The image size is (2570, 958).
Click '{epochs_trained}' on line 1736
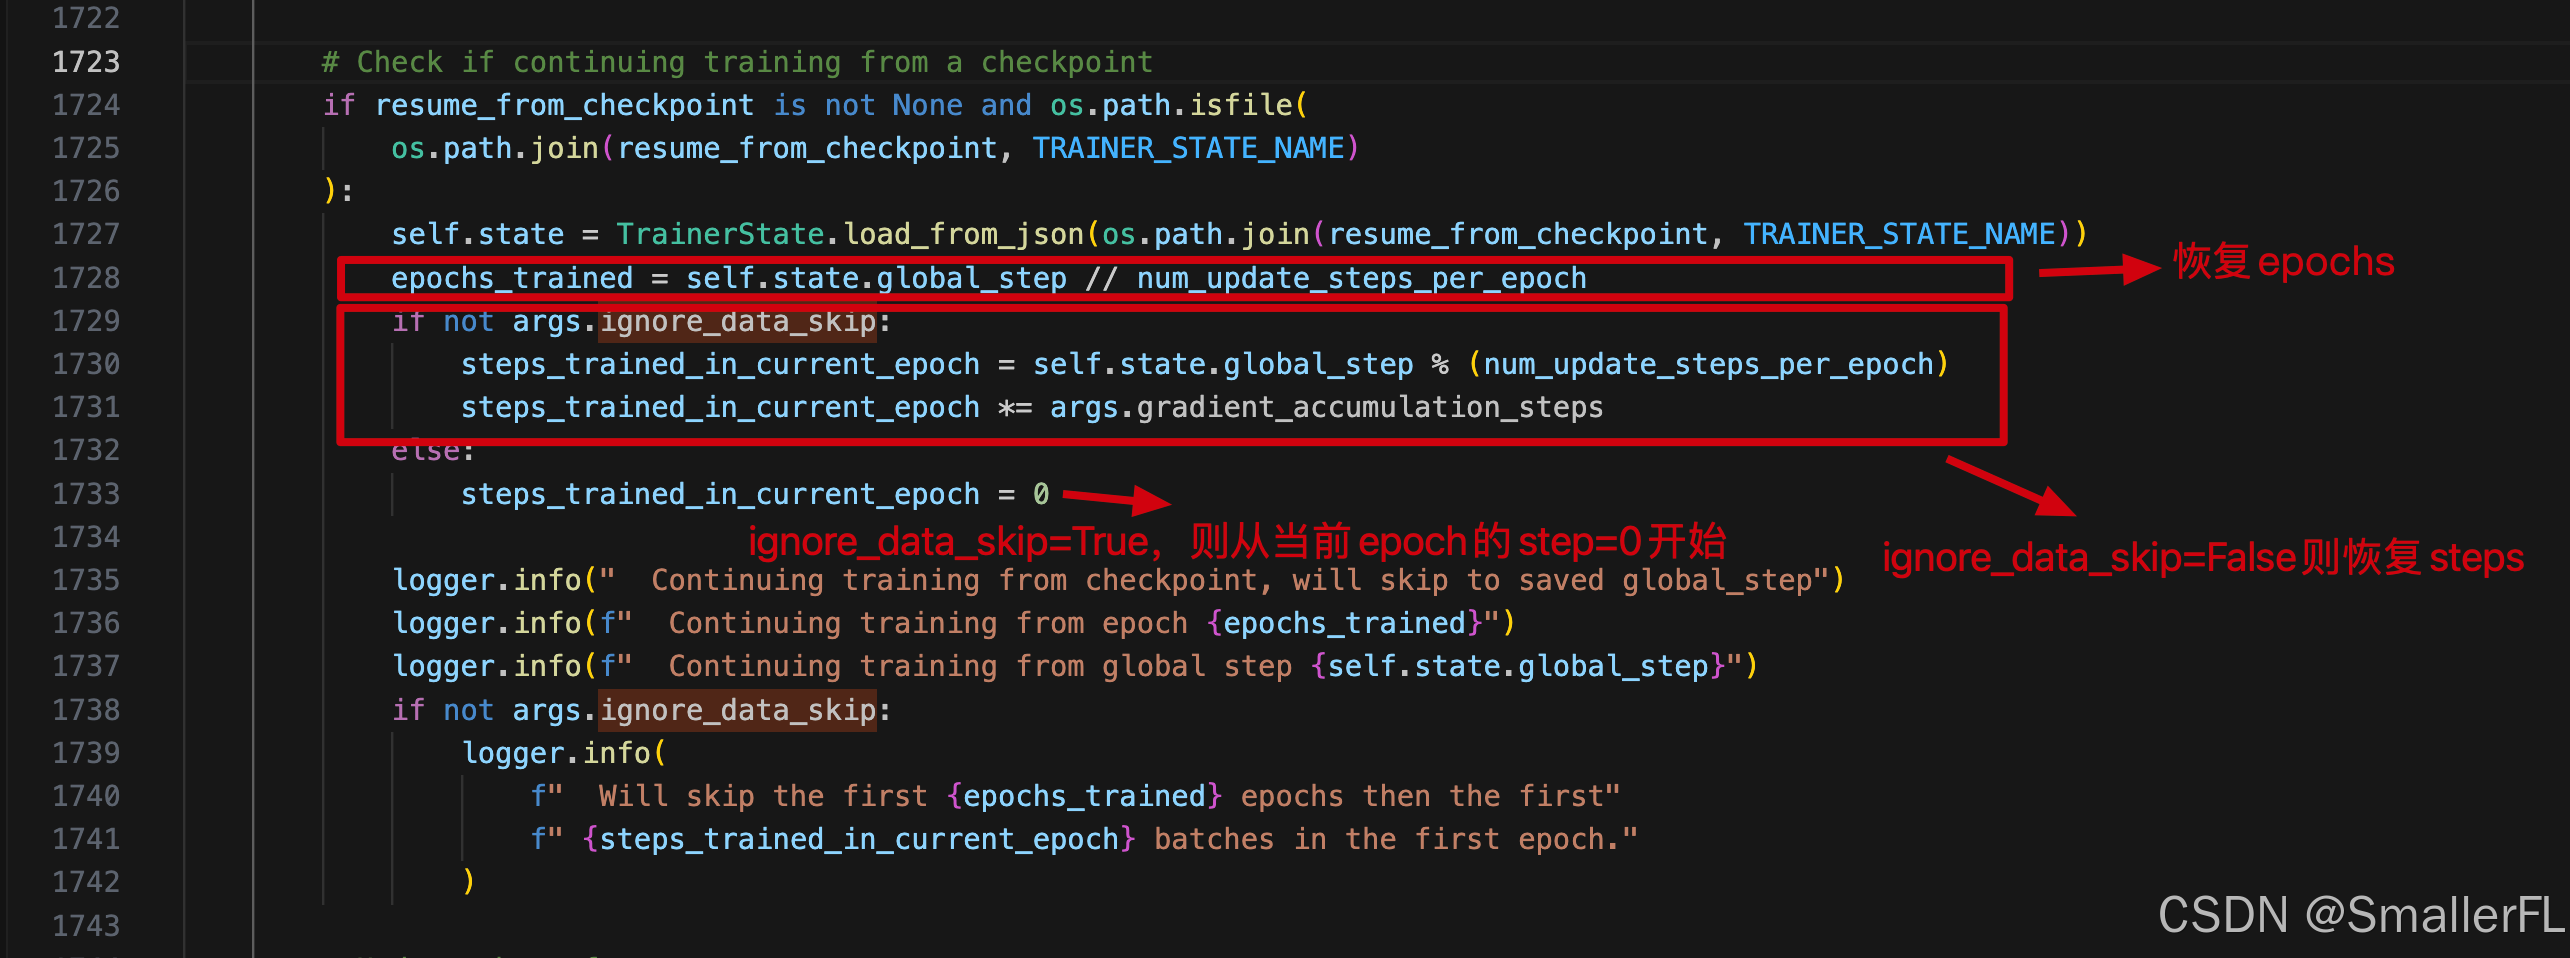pyautogui.click(x=1345, y=623)
